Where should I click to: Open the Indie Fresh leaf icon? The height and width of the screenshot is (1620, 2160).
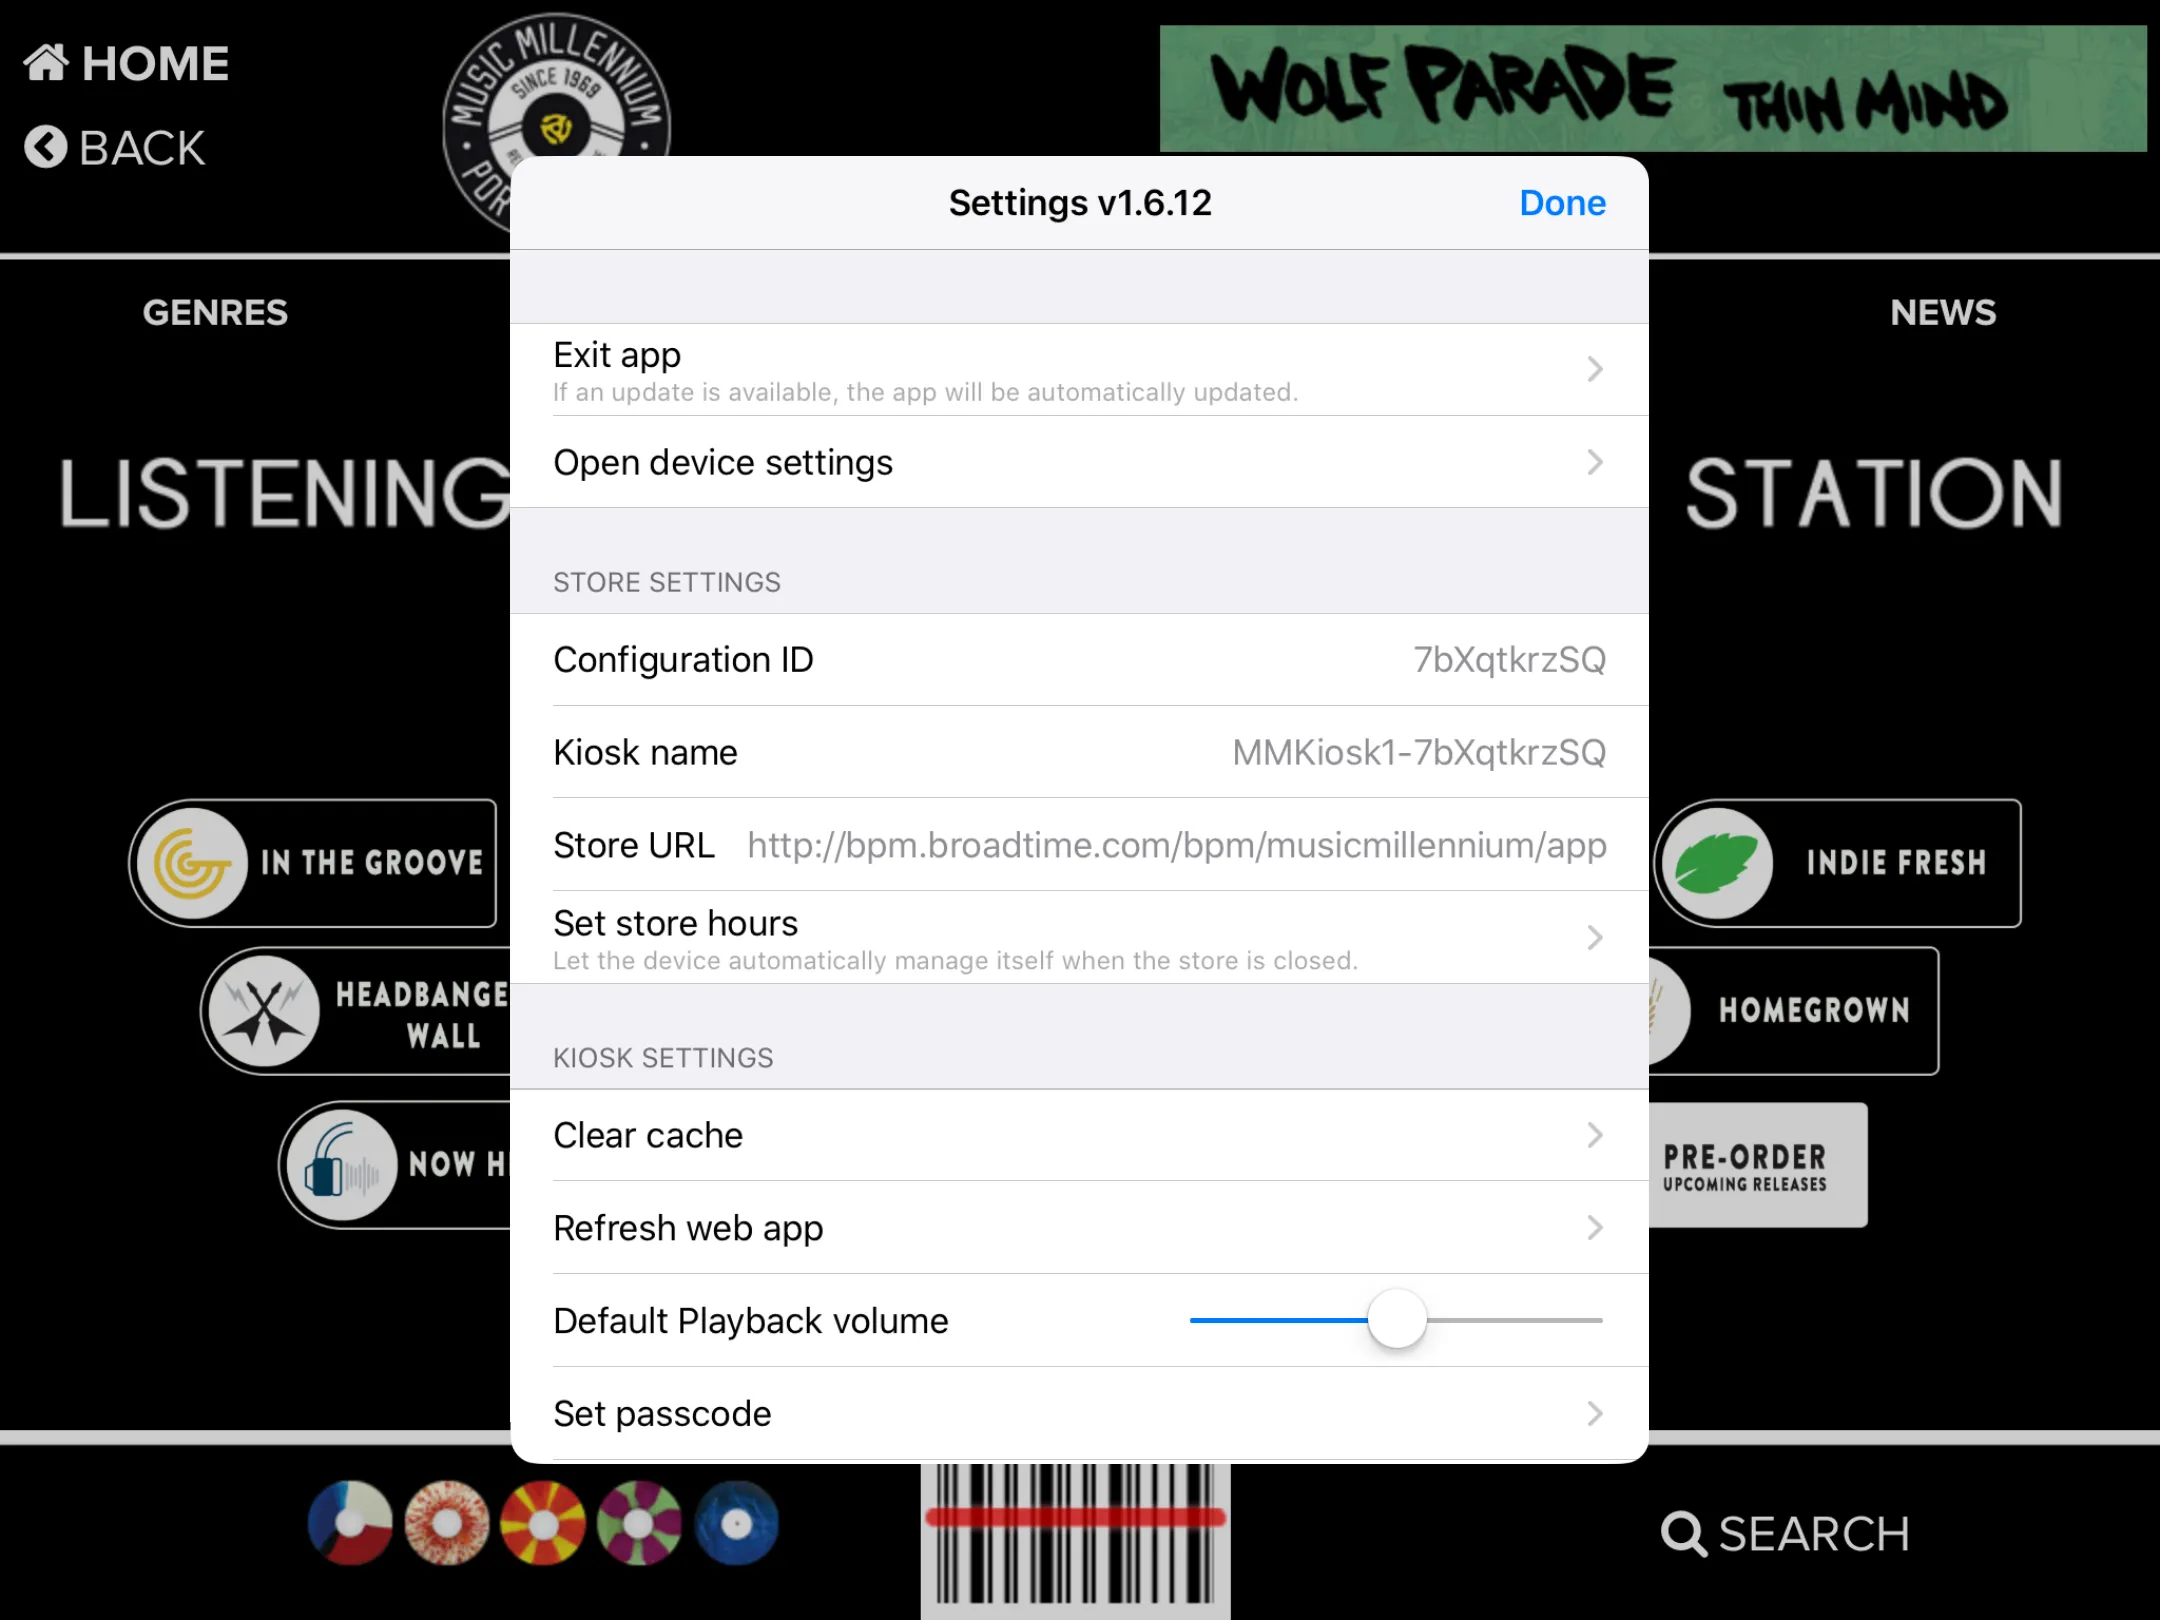1718,863
